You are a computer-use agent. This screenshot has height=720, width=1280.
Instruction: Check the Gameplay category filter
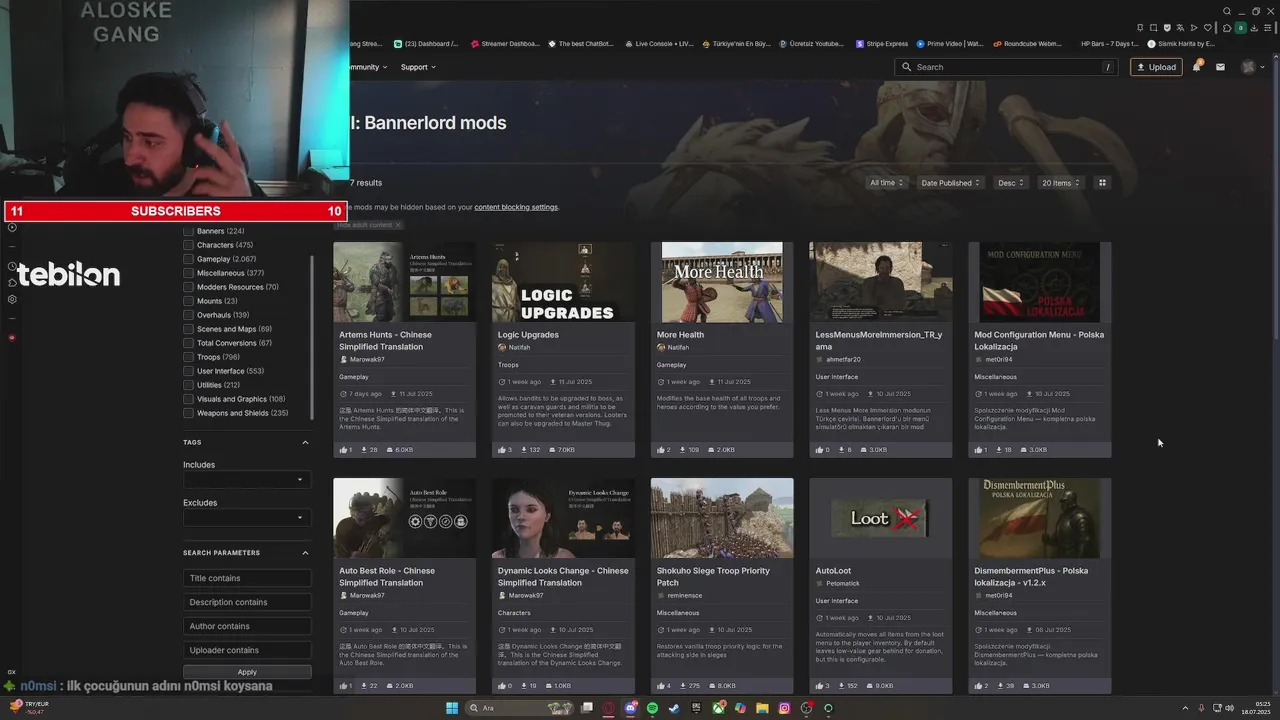[188, 259]
